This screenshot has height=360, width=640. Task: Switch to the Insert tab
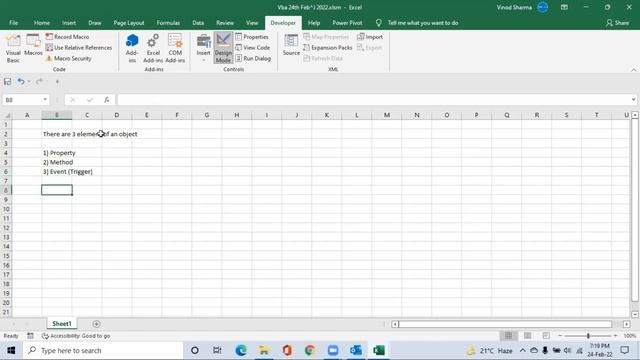[69, 23]
